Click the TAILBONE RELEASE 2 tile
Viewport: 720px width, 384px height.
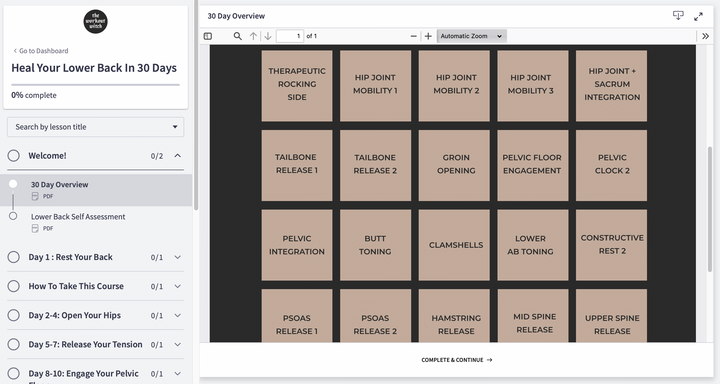(375, 165)
